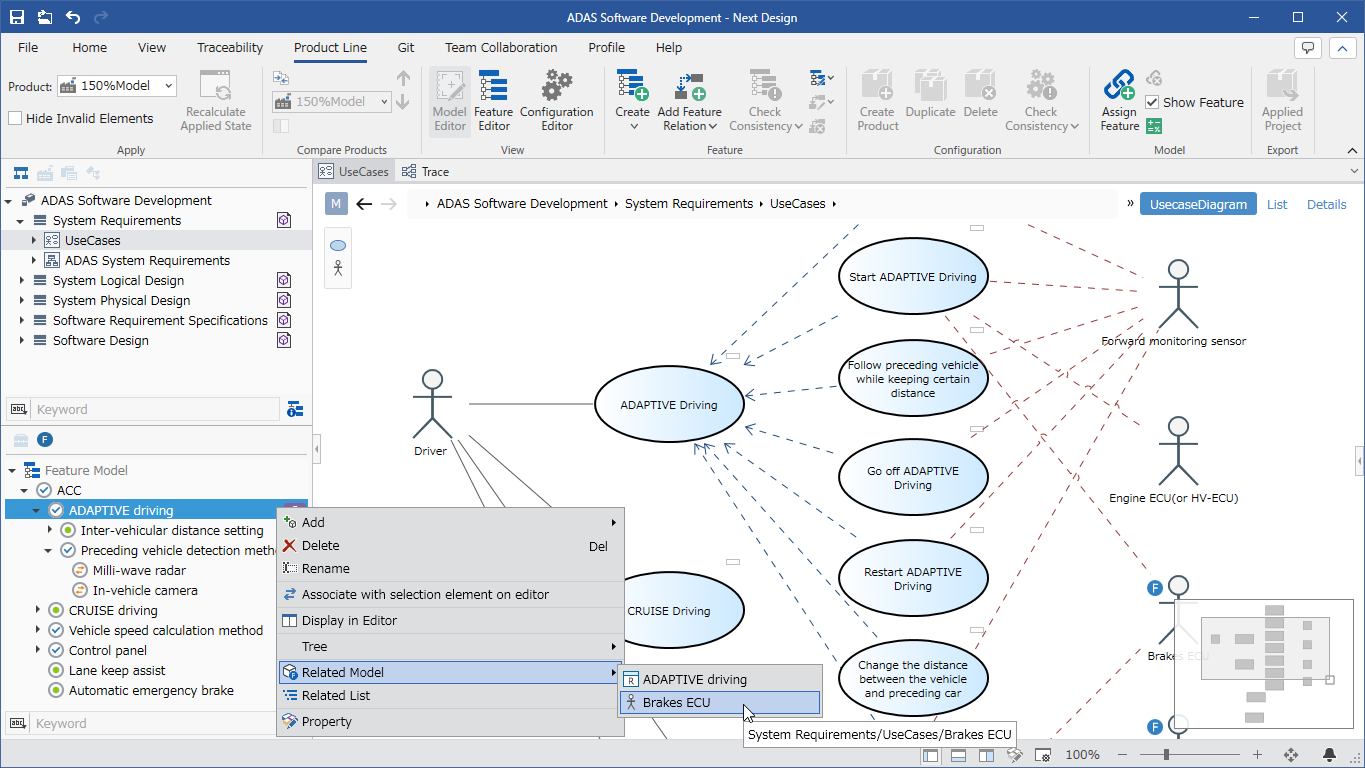Click the model navigator tree-view icon
The height and width of the screenshot is (768, 1365).
[20, 173]
